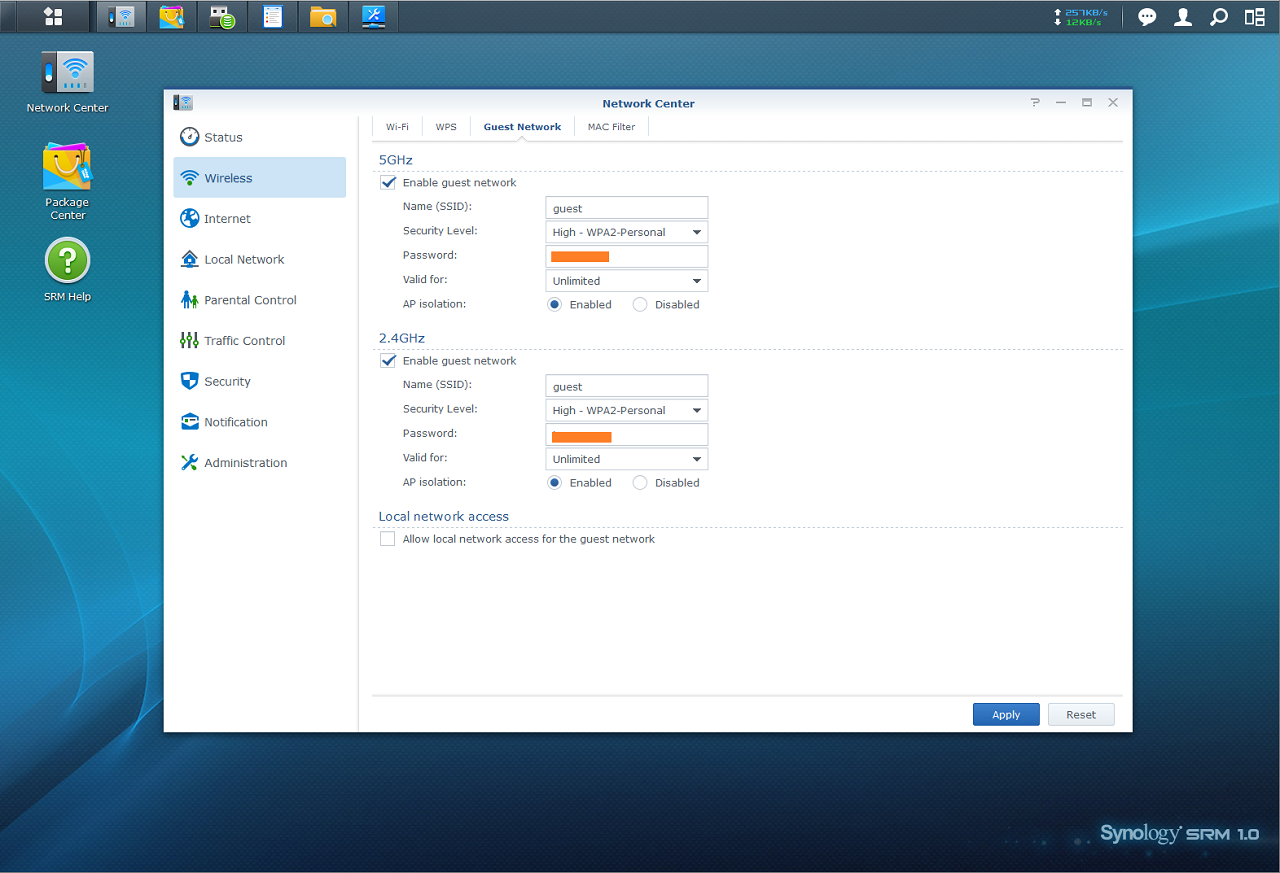Open Status in the sidebar

260,137
